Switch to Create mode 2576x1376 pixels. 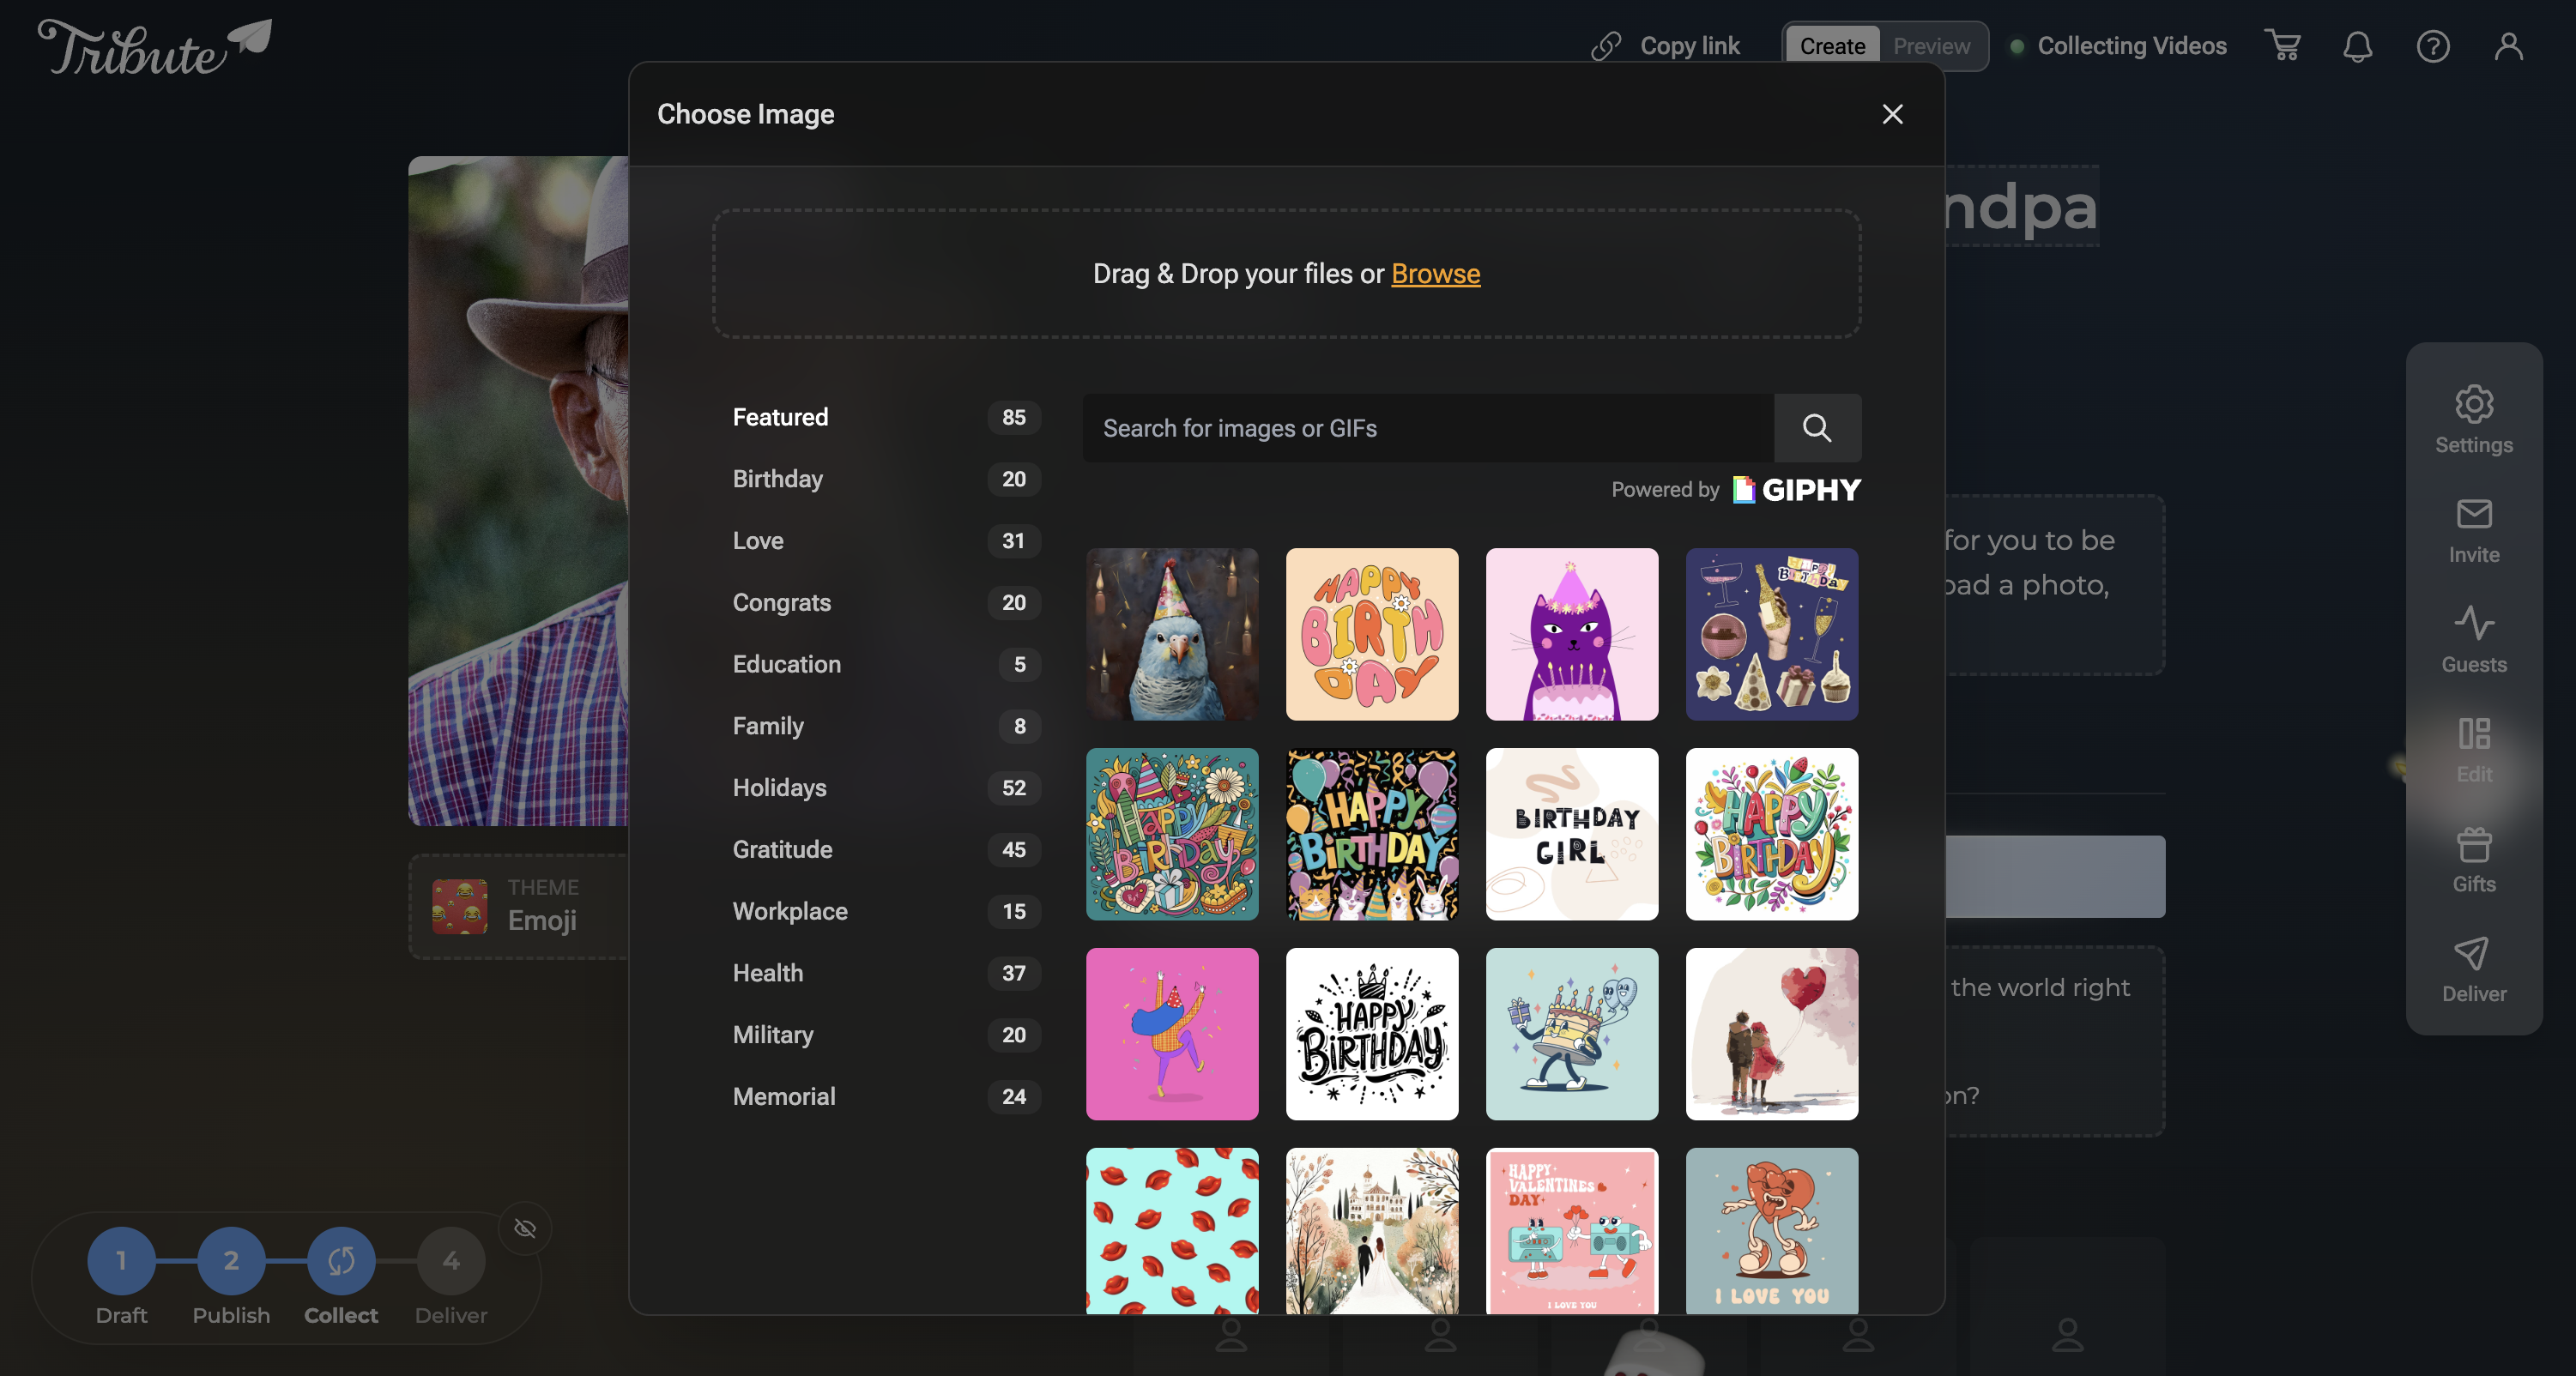(1832, 46)
